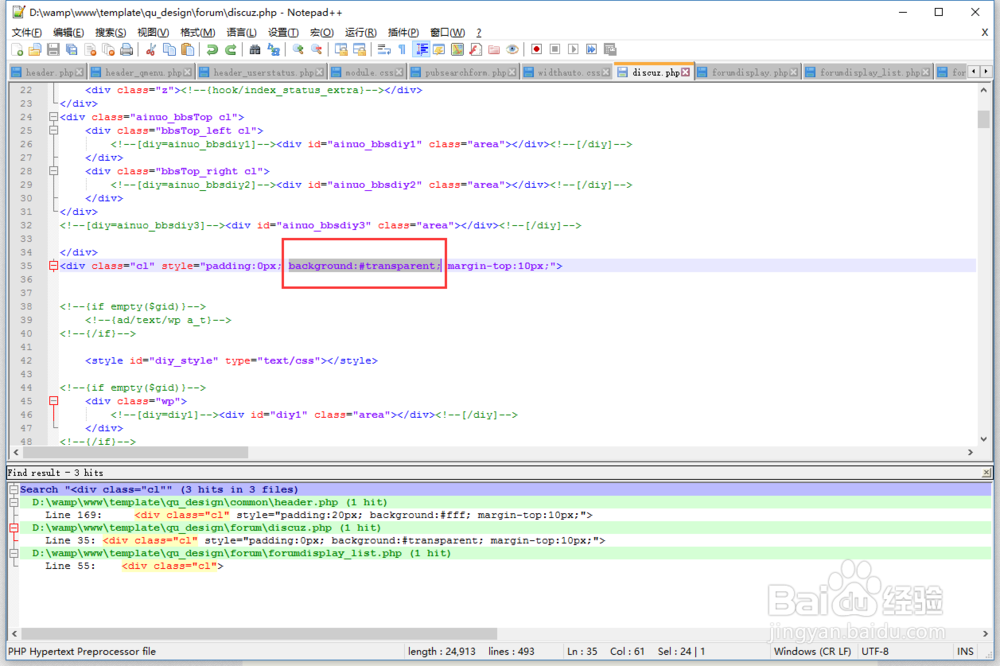Click the Redo green arrow icon
Image resolution: width=1000 pixels, height=666 pixels.
coord(231,50)
